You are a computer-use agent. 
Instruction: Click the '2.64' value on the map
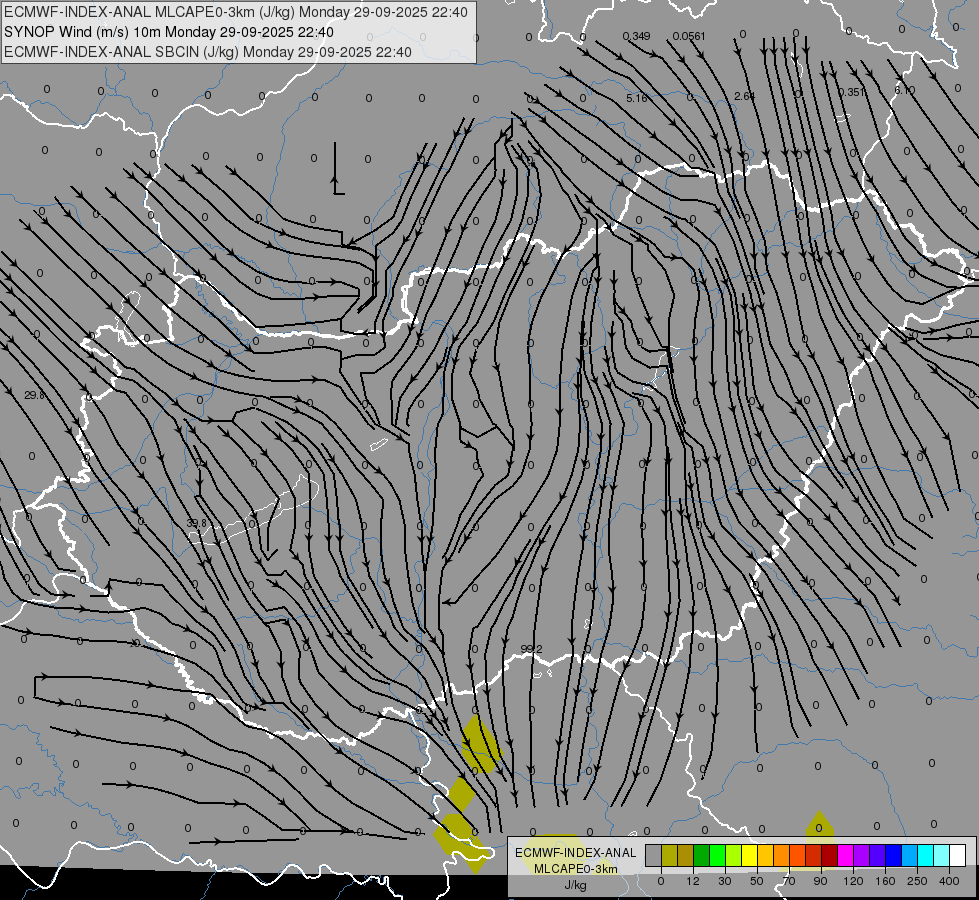(x=744, y=96)
